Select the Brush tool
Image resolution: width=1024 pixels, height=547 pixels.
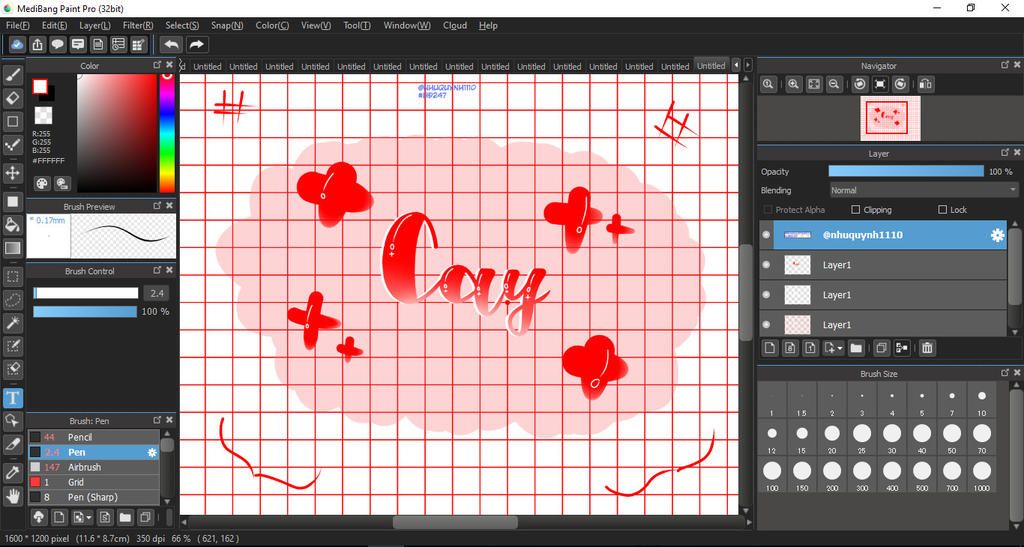(12, 75)
